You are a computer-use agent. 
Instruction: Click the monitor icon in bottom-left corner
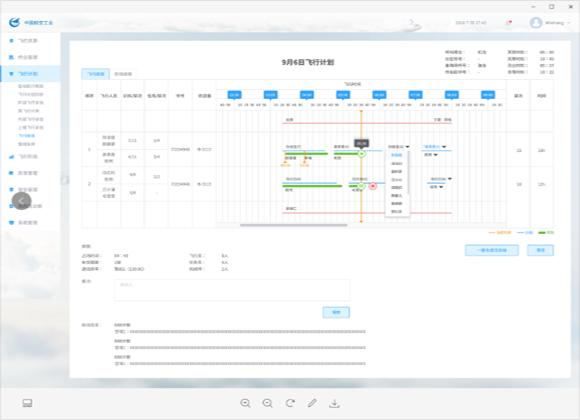click(27, 403)
